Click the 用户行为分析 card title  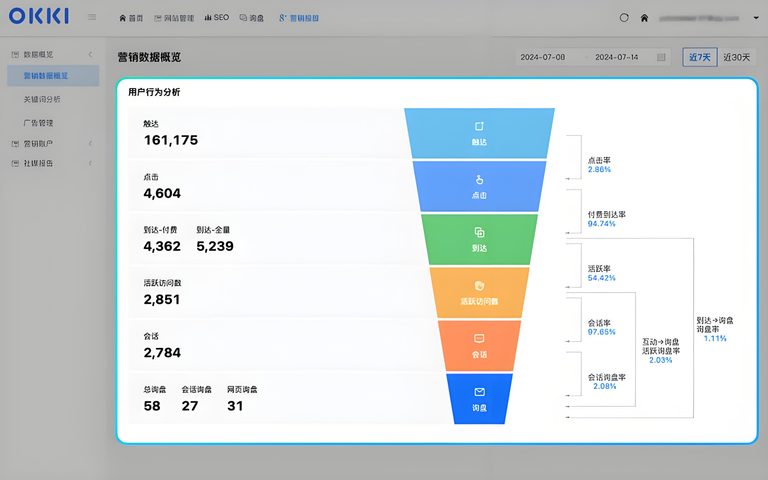coord(154,92)
